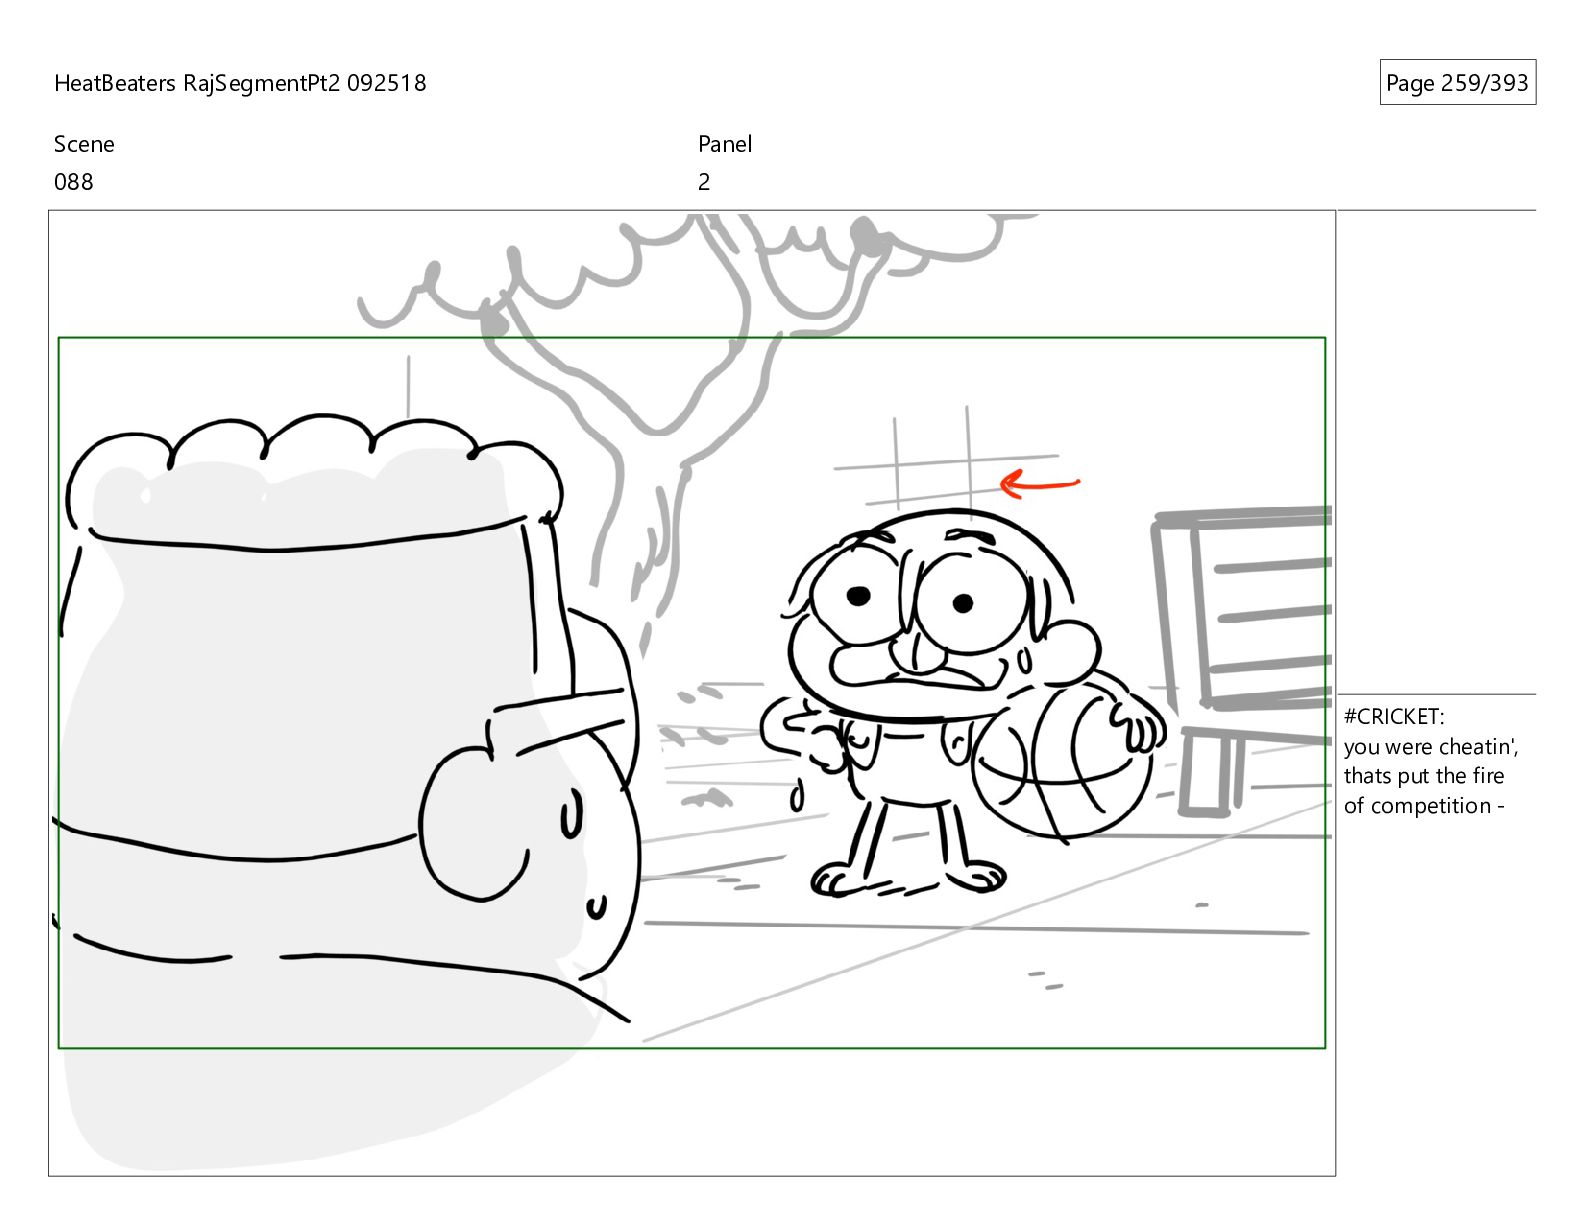The image size is (1584, 1224).
Task: Click scene number '088'
Action: (x=74, y=182)
